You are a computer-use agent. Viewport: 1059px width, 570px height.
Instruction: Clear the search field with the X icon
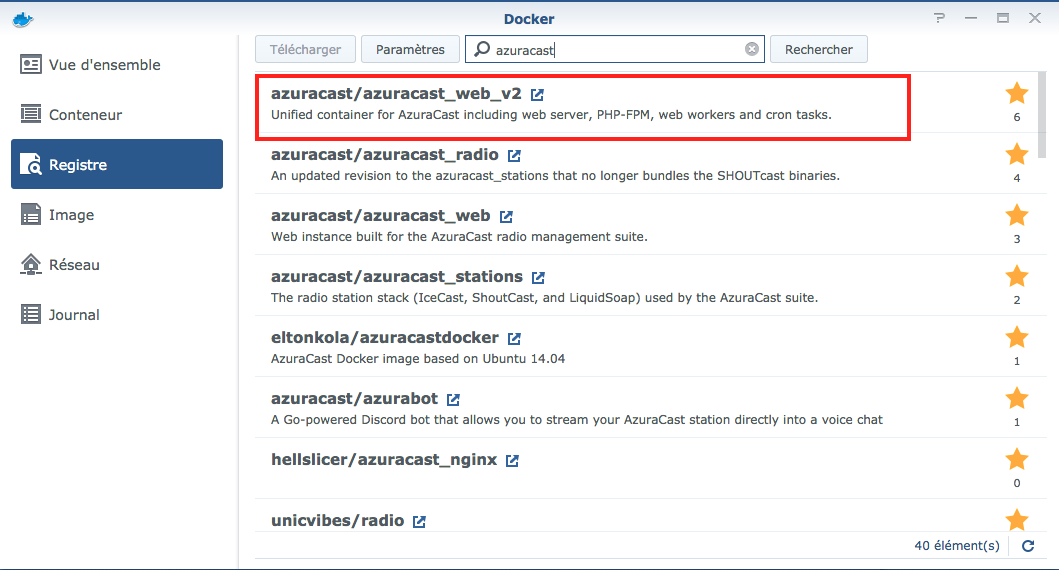click(x=752, y=49)
